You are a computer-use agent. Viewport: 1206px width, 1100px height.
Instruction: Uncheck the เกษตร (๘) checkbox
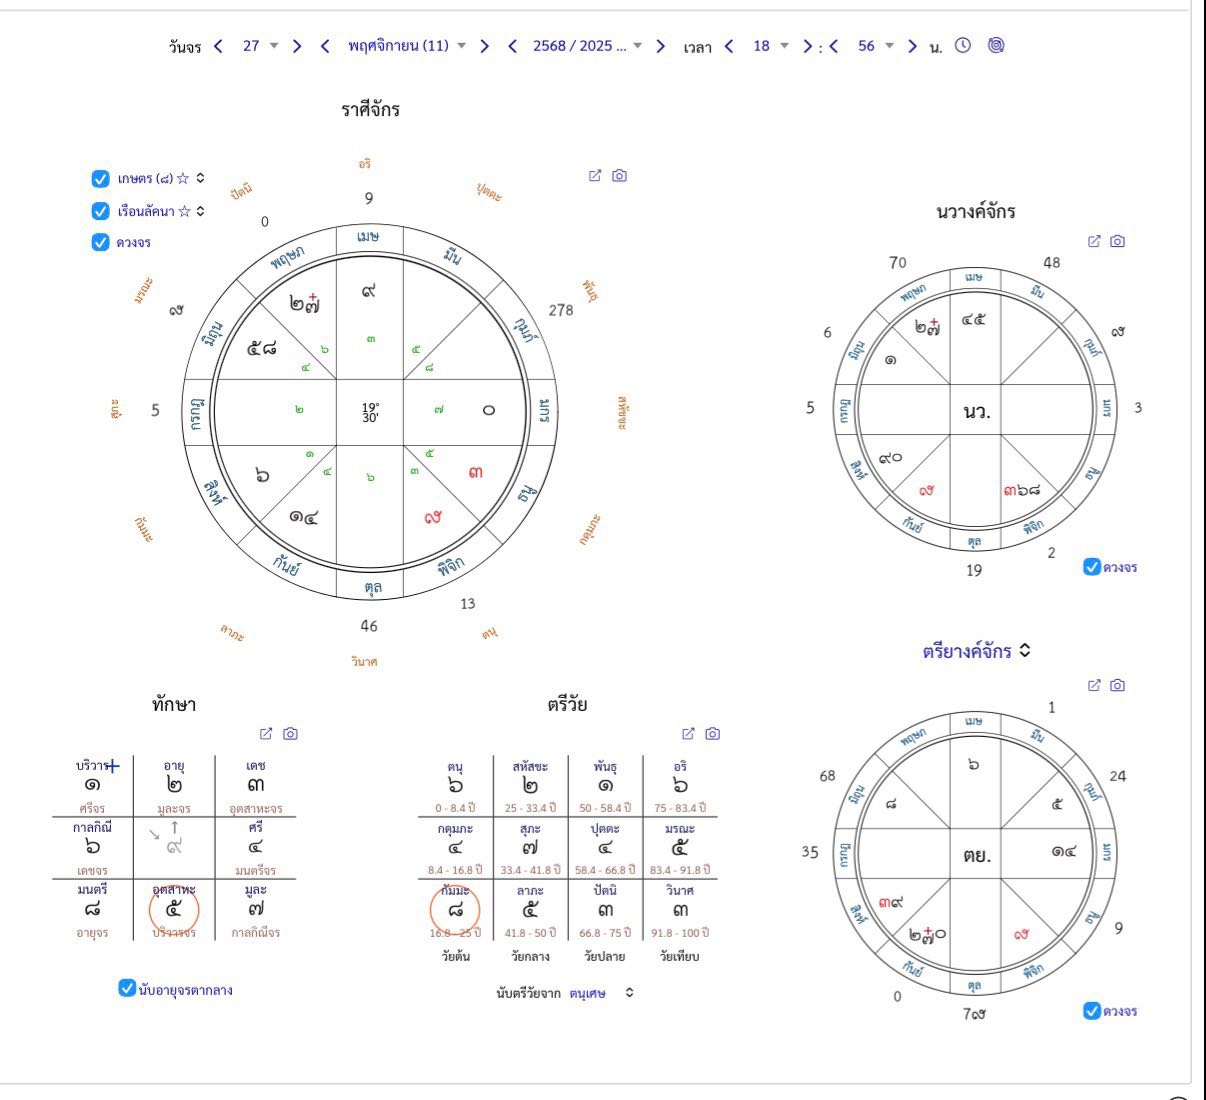pyautogui.click(x=100, y=179)
